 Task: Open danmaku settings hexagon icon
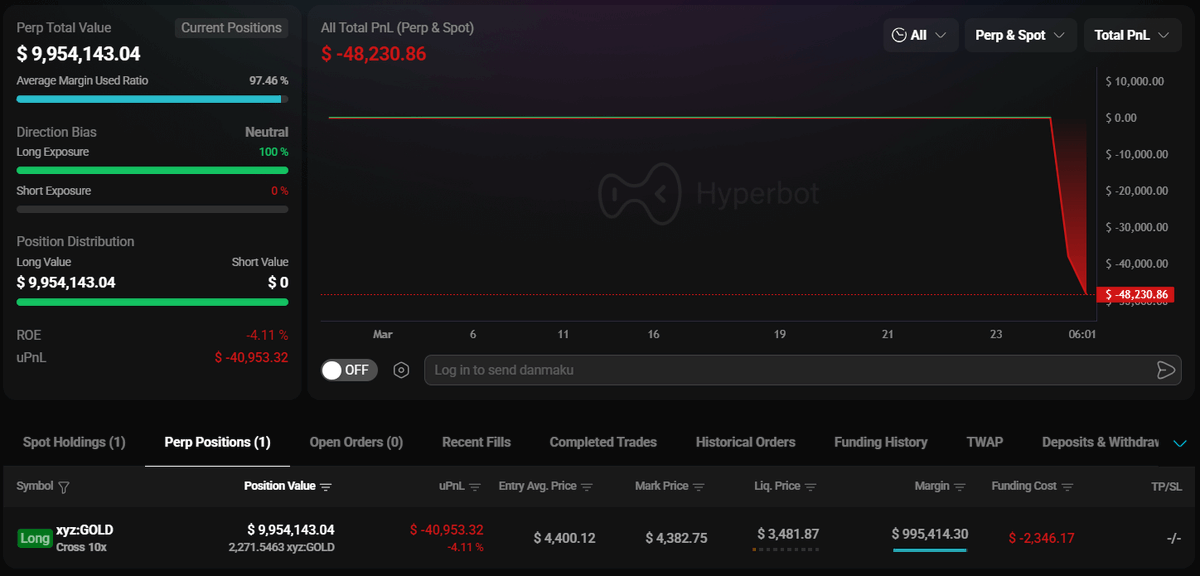point(401,370)
